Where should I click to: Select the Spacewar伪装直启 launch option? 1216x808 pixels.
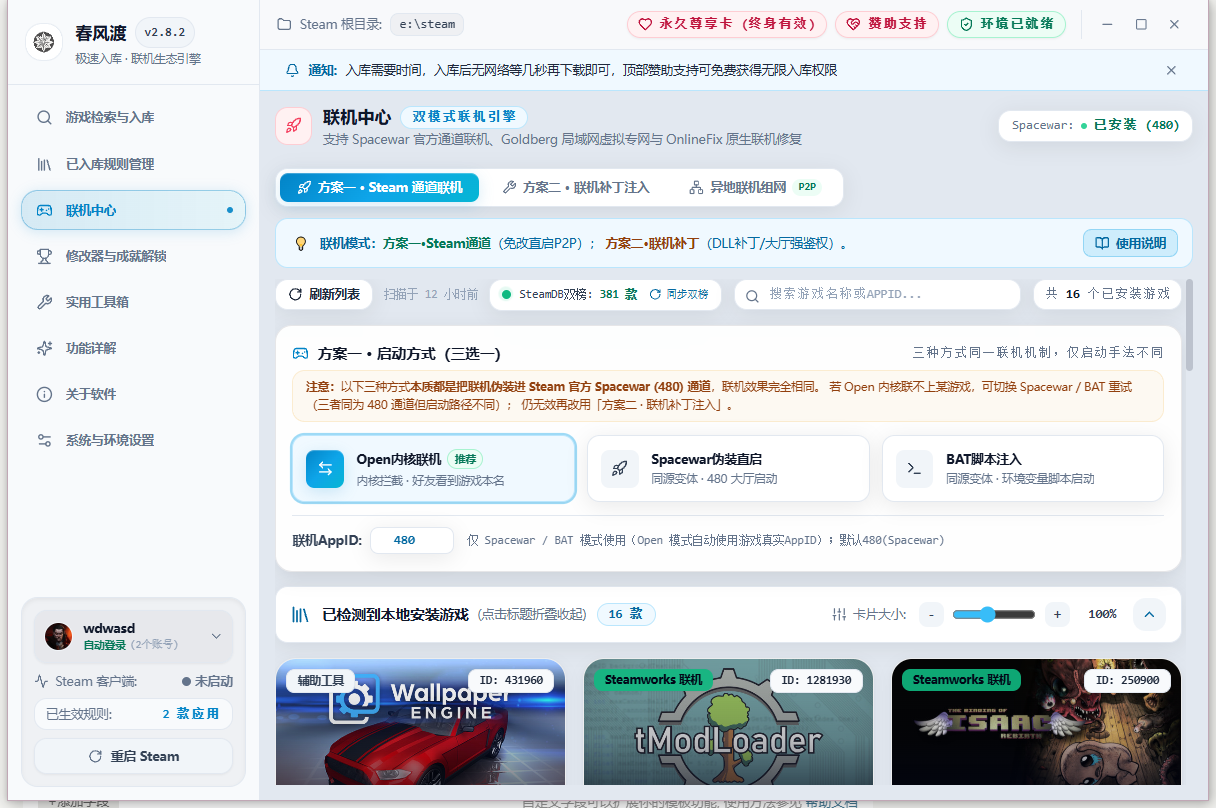(x=728, y=468)
